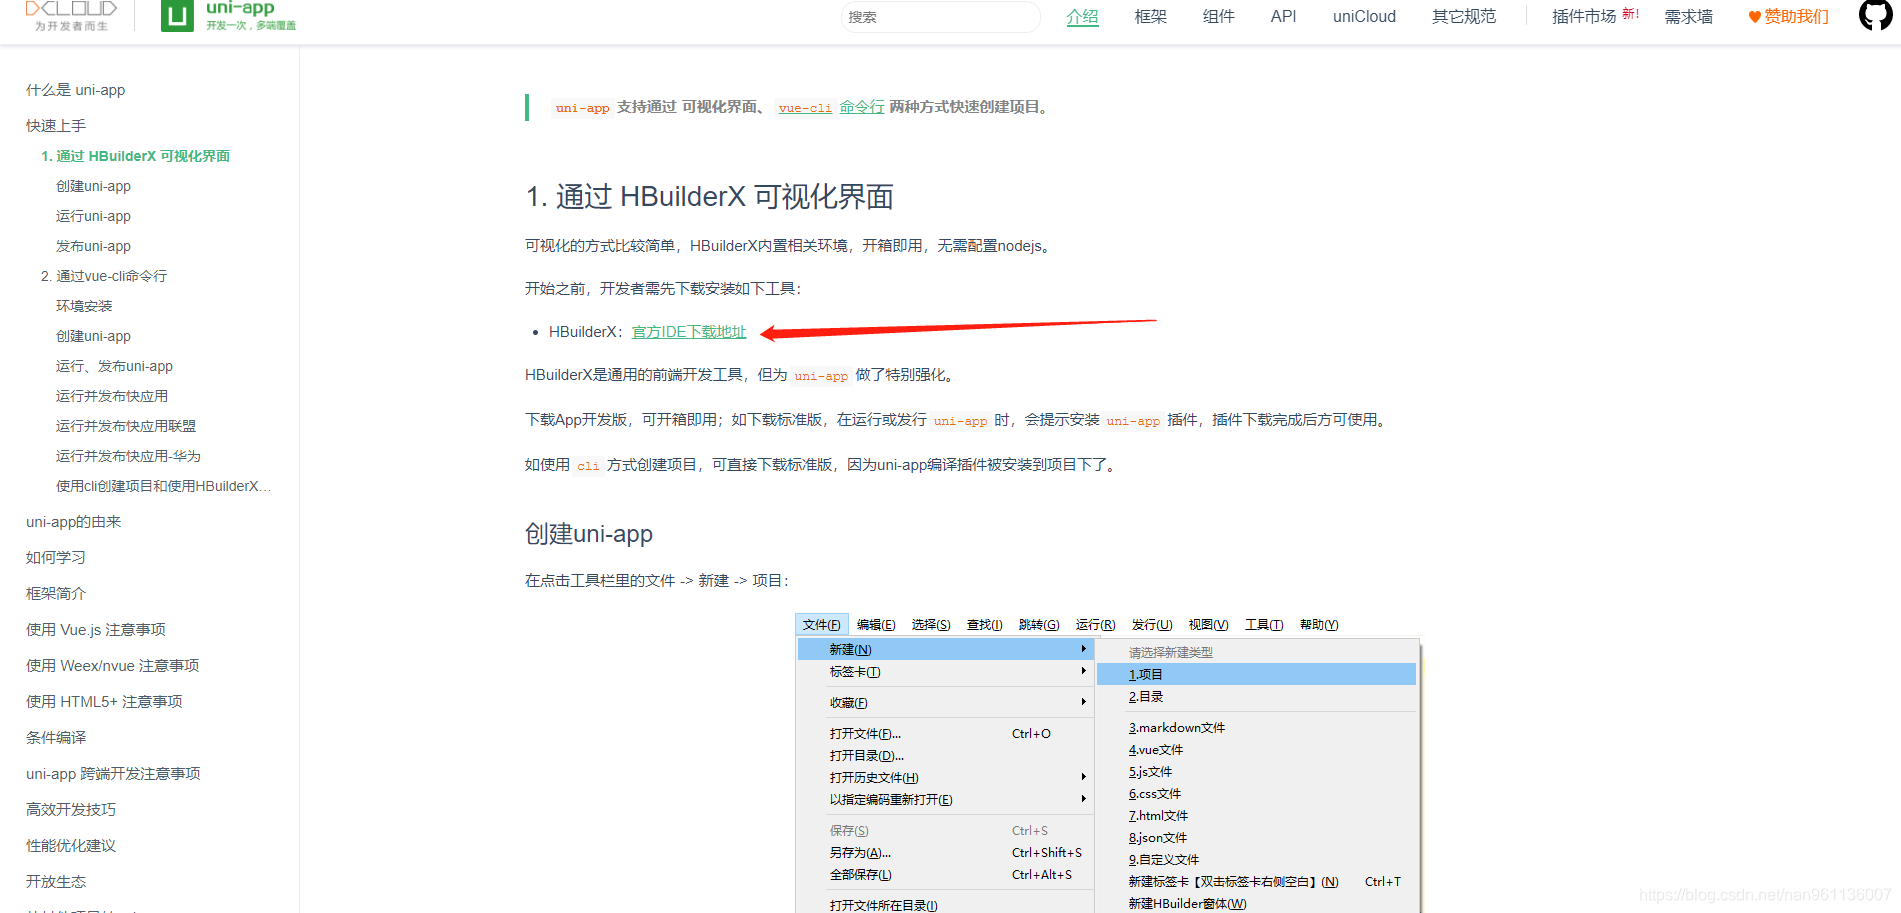Screen dimensions: 1901x913
Task: Open the 组件 nav tab
Action: [x=1218, y=17]
